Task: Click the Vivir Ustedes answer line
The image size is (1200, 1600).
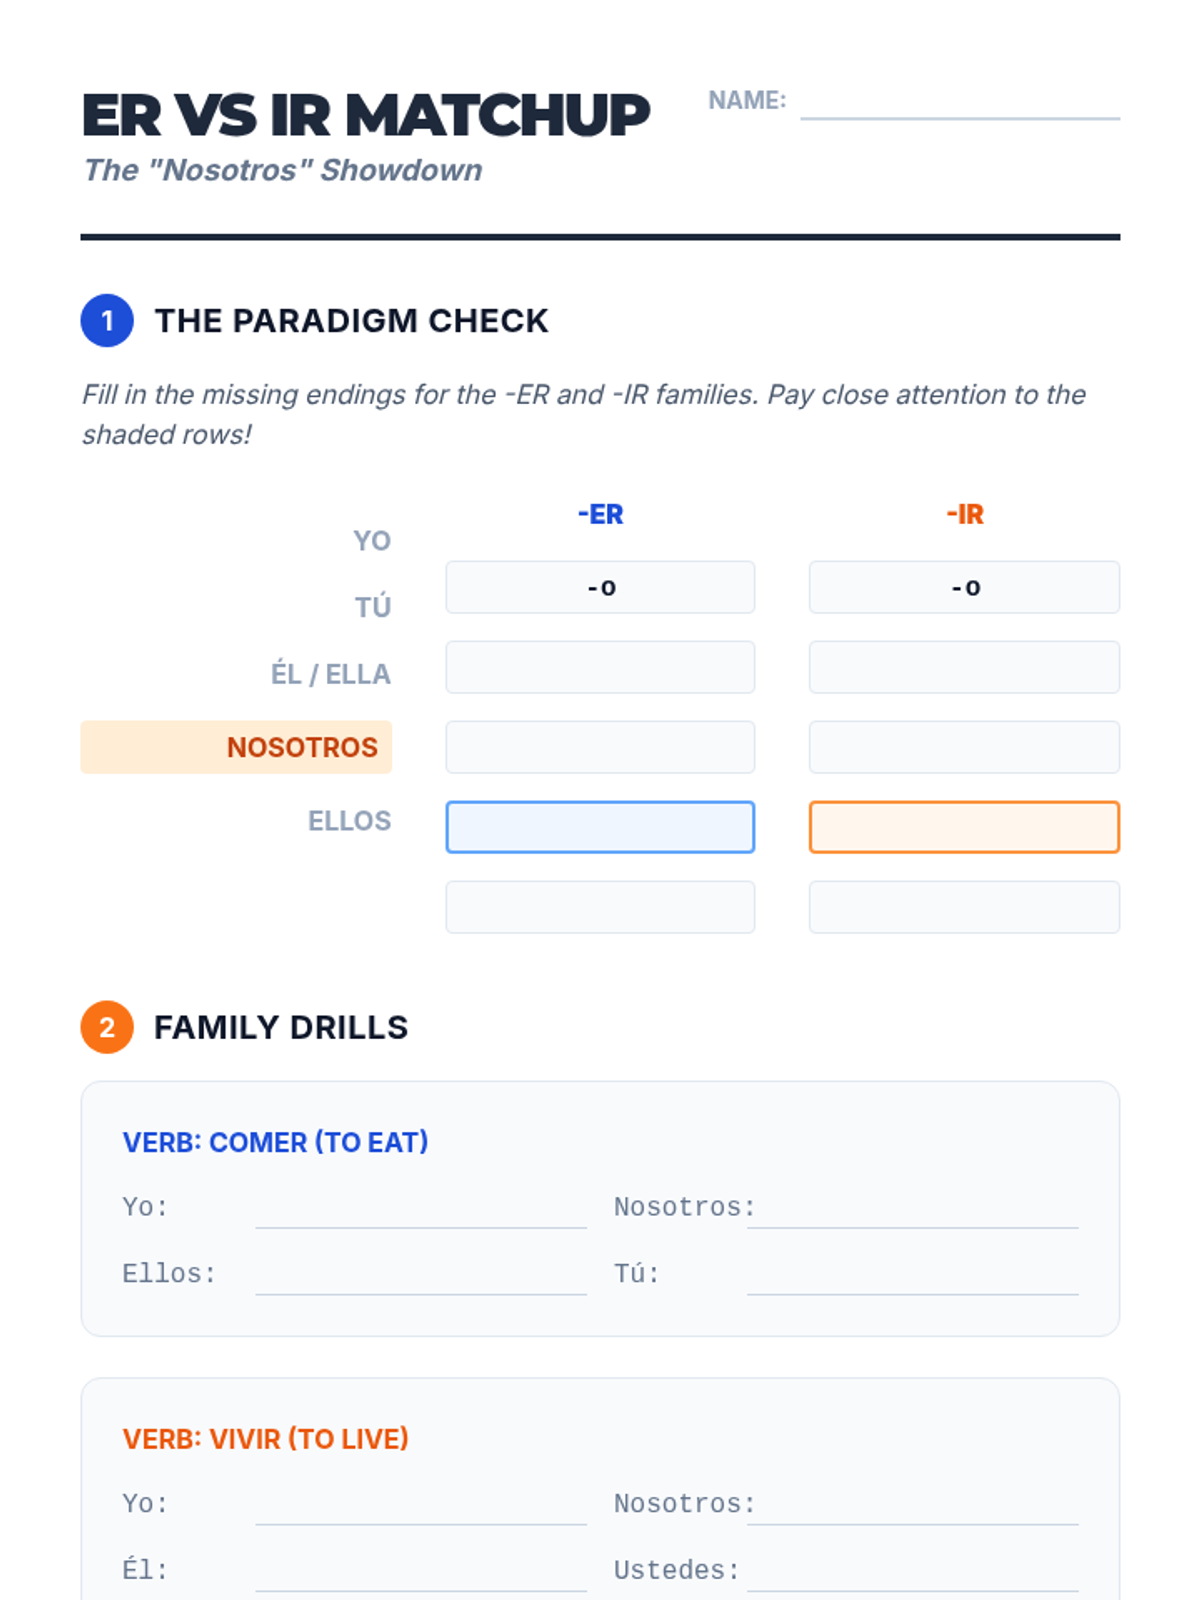Action: click(x=912, y=1575)
